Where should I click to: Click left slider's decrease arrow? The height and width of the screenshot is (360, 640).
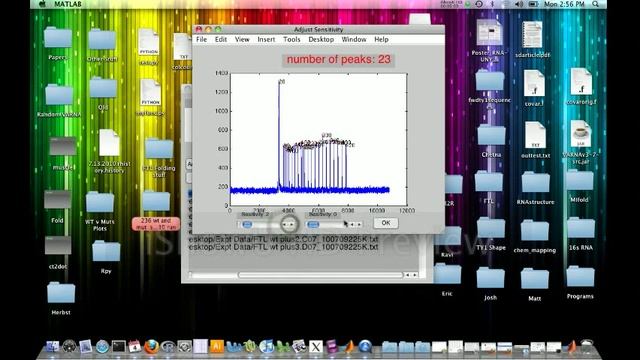[x=285, y=224]
